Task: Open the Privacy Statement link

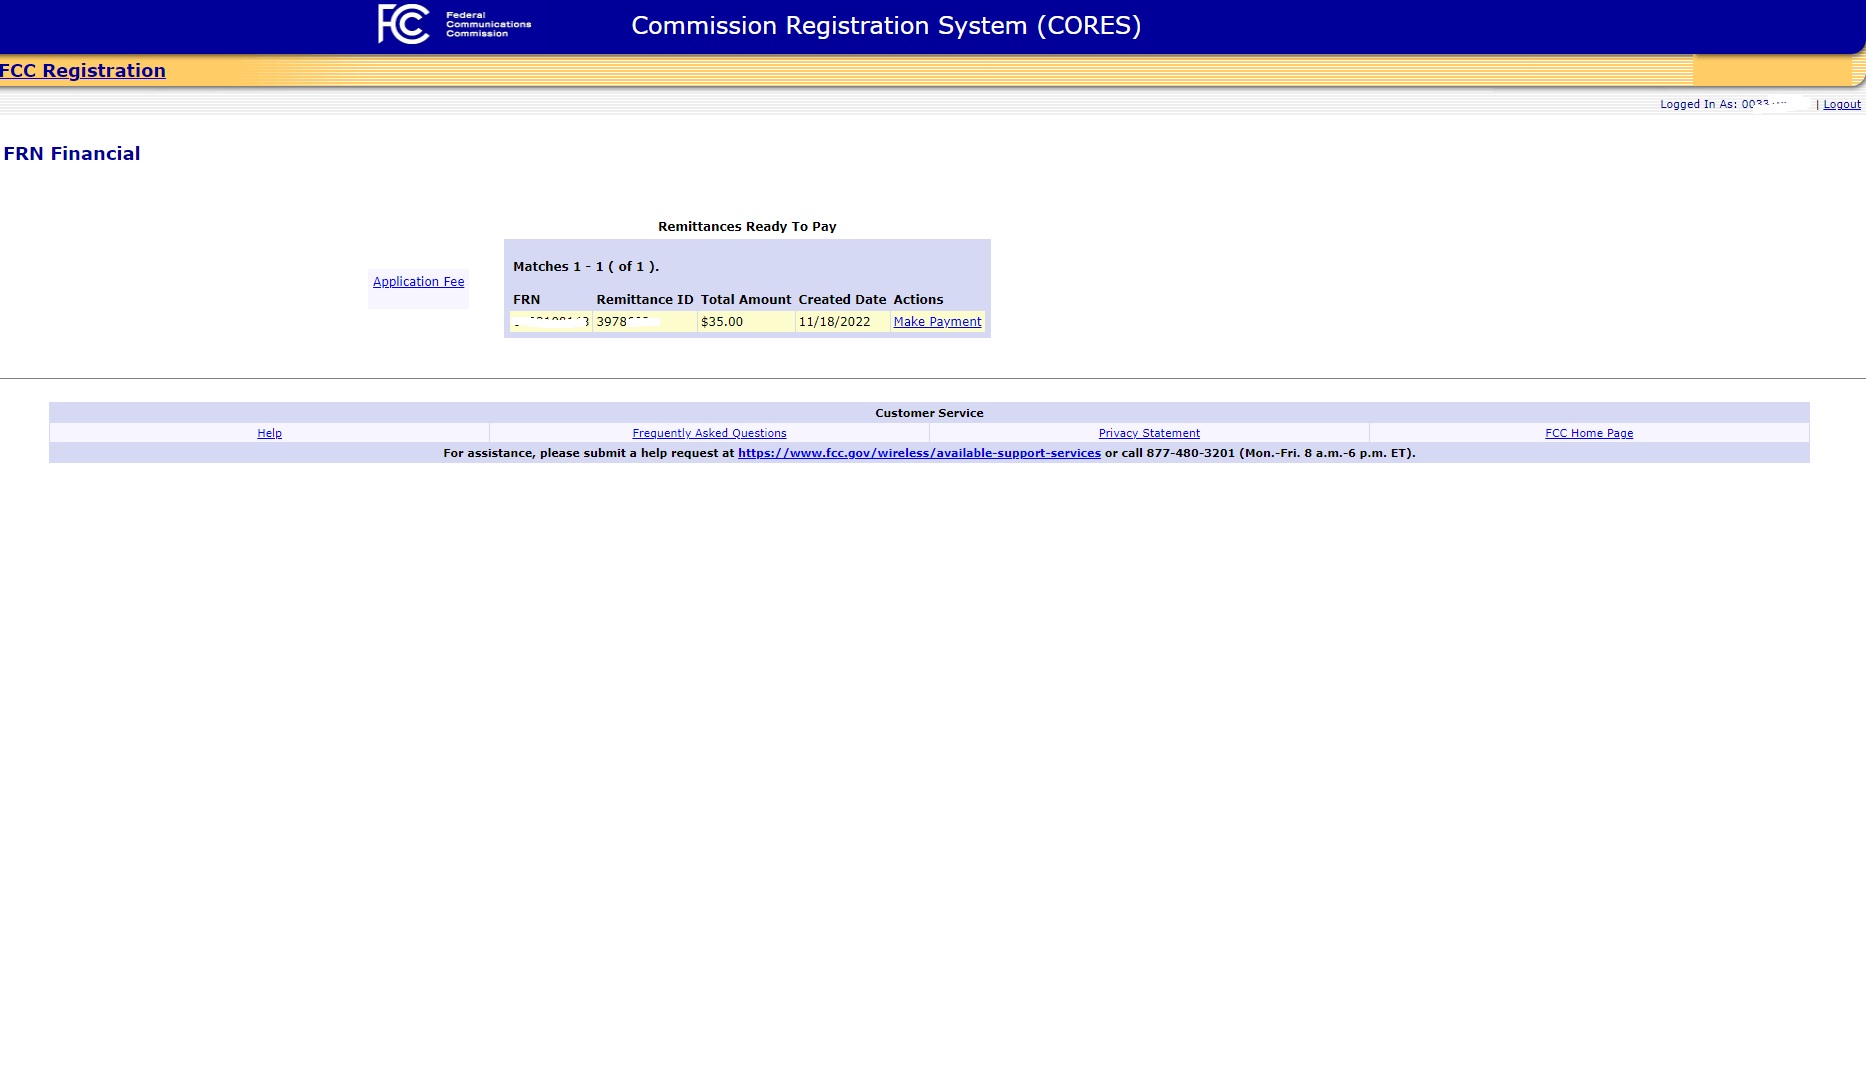Action: (x=1149, y=433)
